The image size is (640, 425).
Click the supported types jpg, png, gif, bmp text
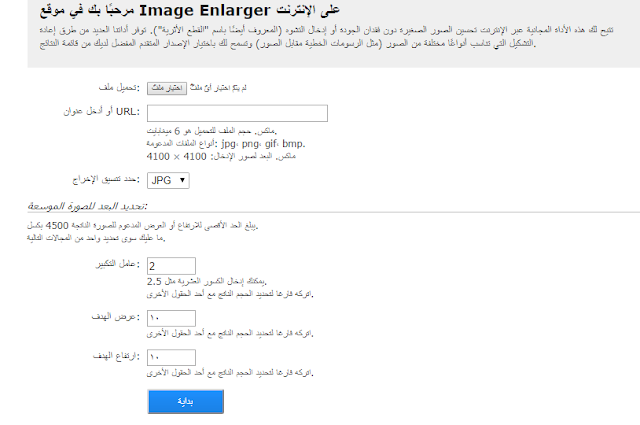pyautogui.click(x=226, y=144)
